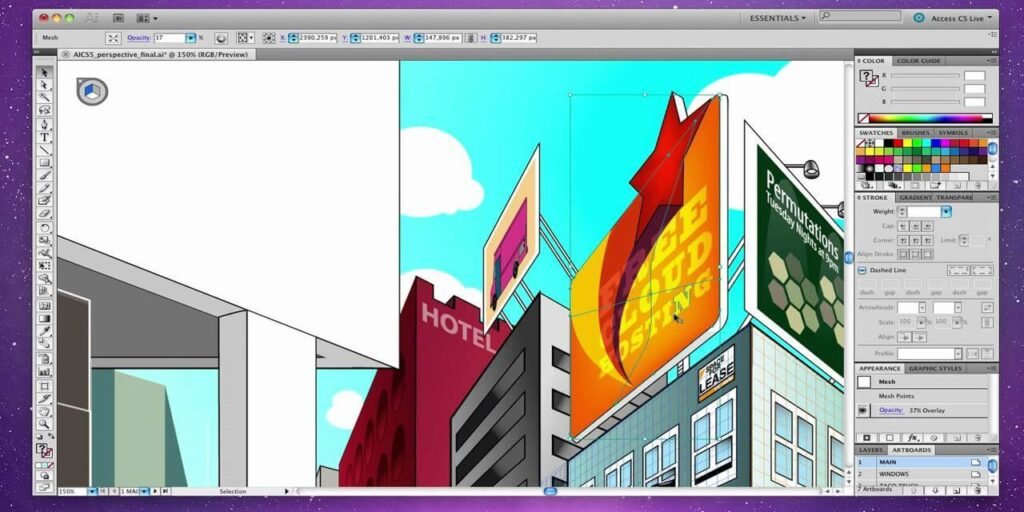The width and height of the screenshot is (1024, 512).
Task: Select the Rotate tool
Action: pyautogui.click(x=44, y=228)
